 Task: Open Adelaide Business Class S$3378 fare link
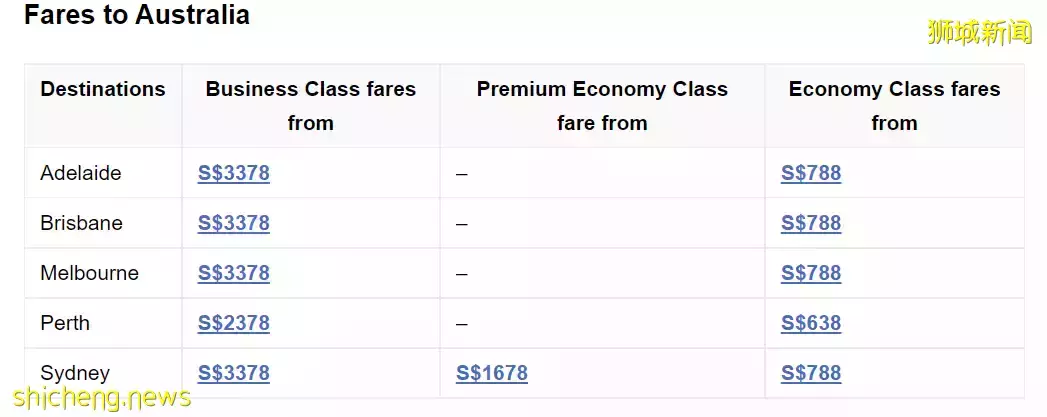pos(233,173)
